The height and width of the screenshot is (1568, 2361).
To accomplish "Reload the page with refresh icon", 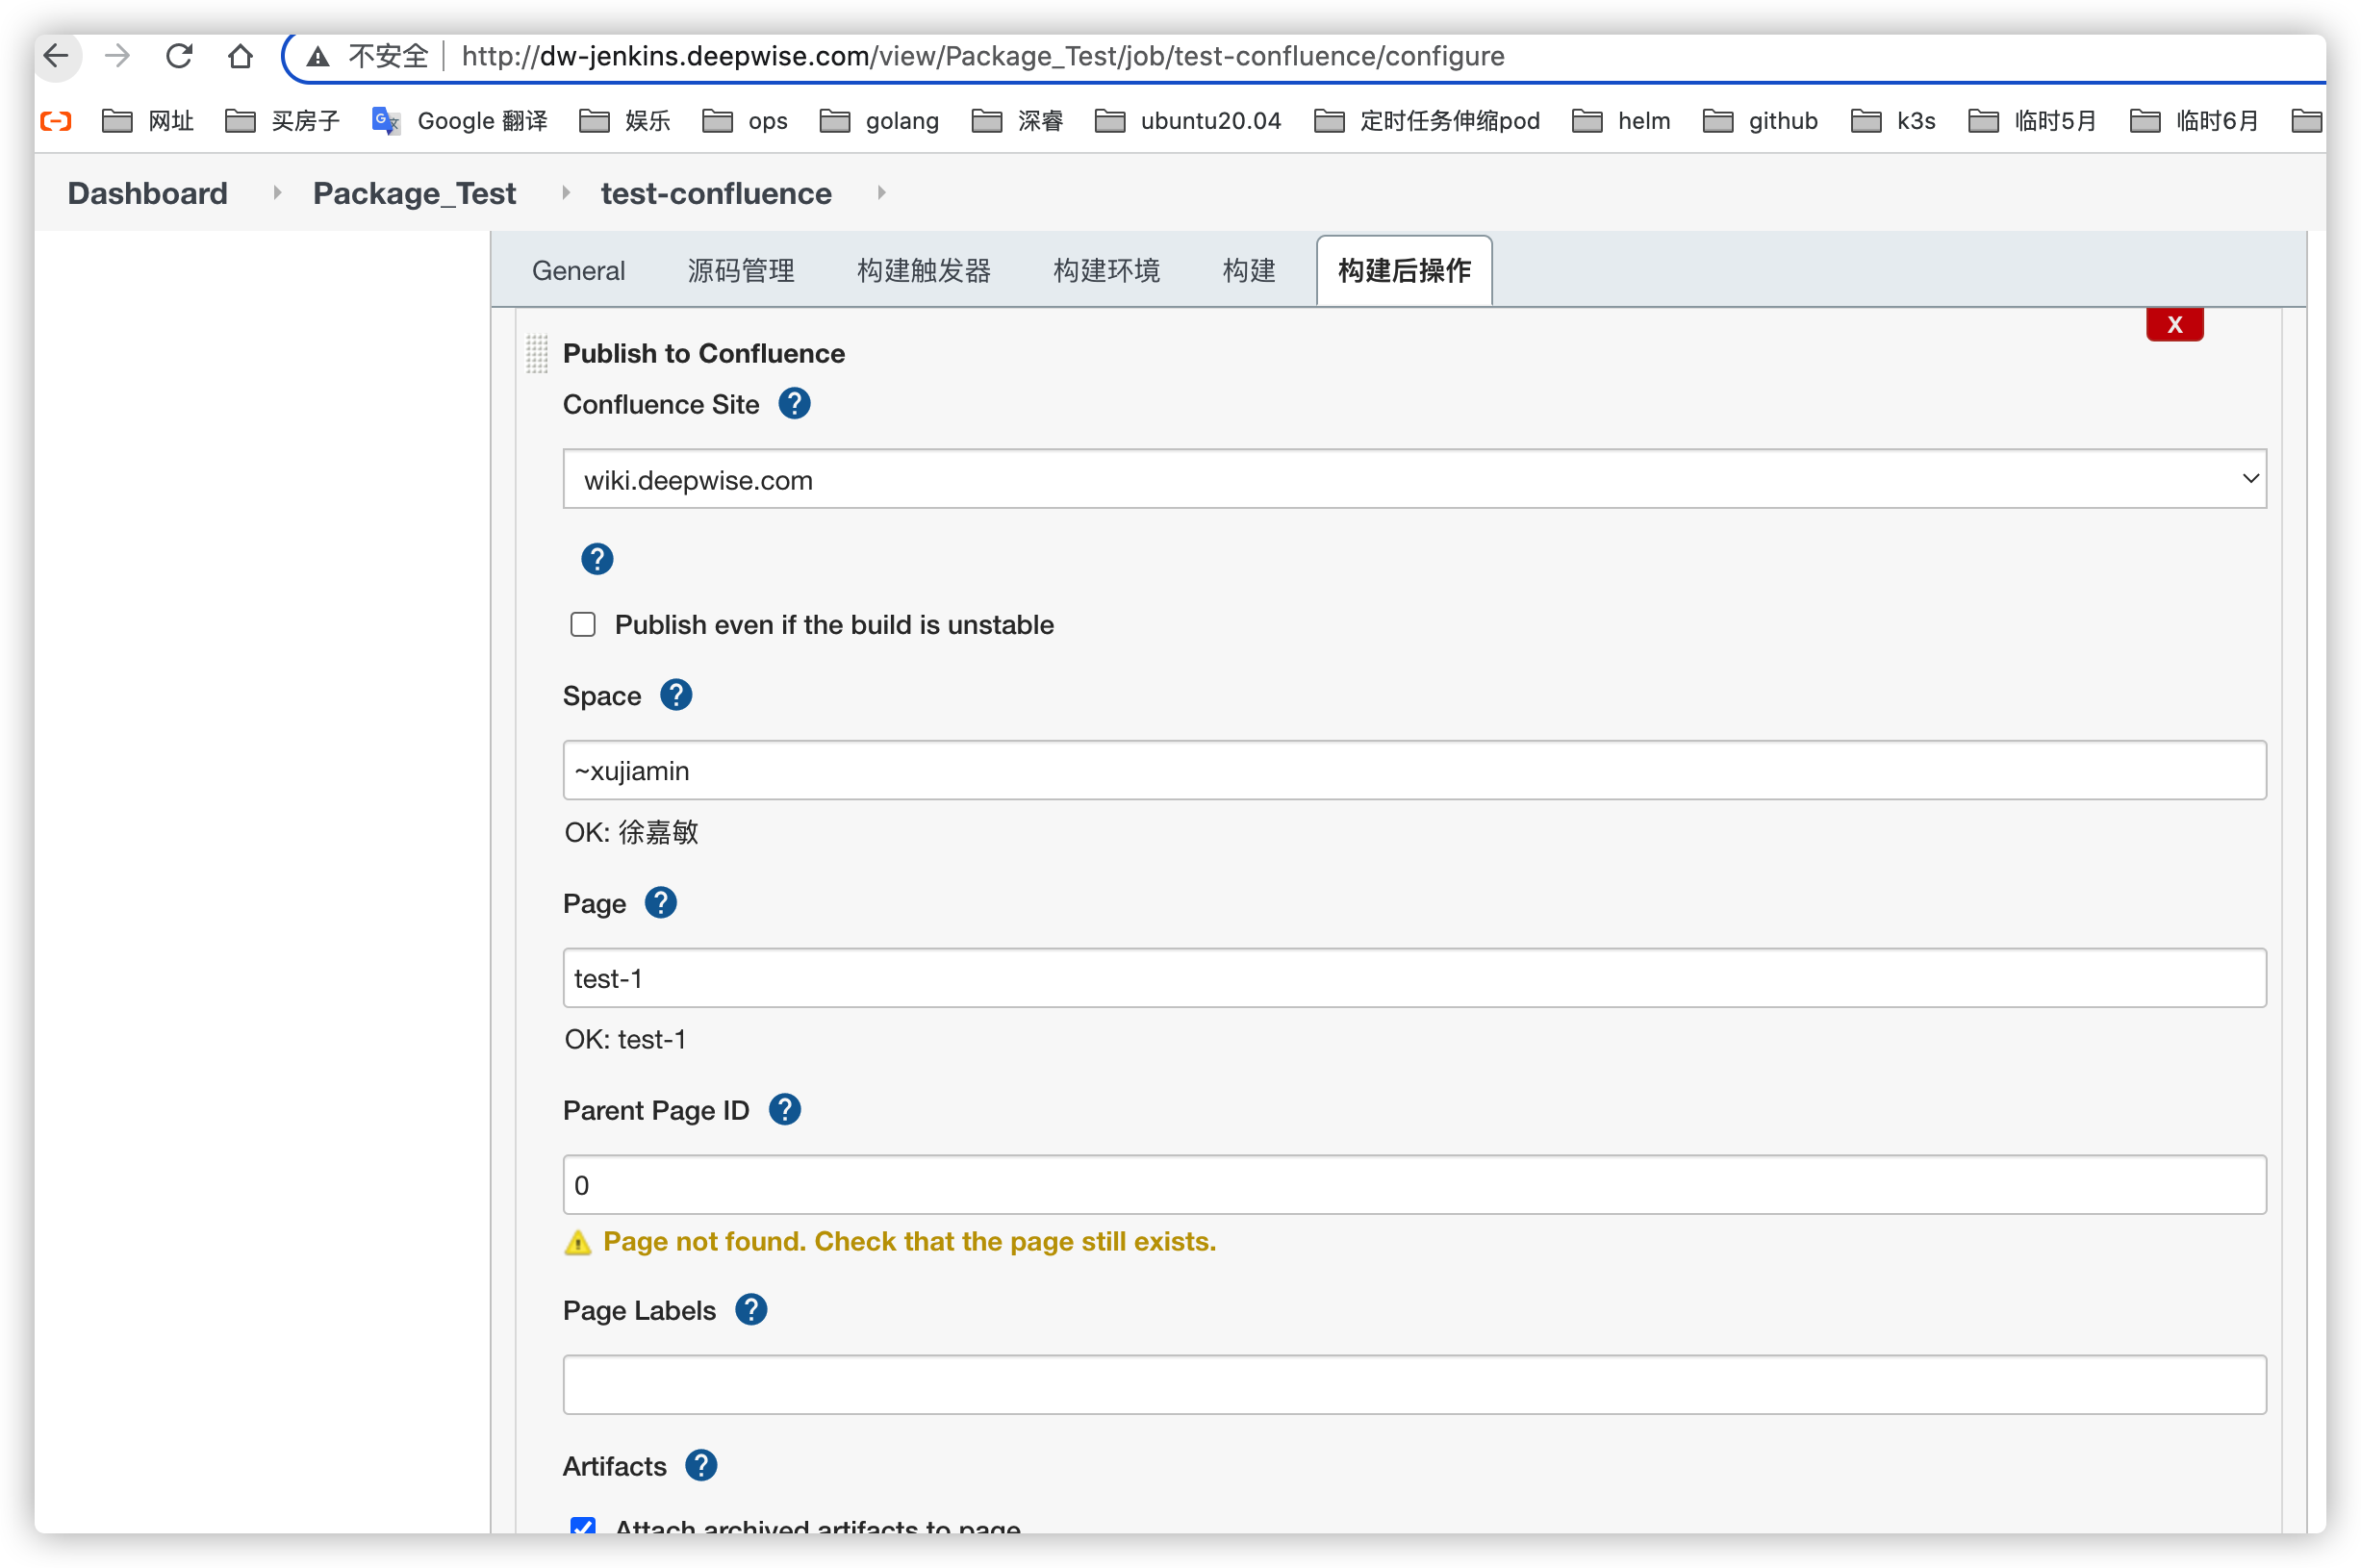I will point(179,56).
